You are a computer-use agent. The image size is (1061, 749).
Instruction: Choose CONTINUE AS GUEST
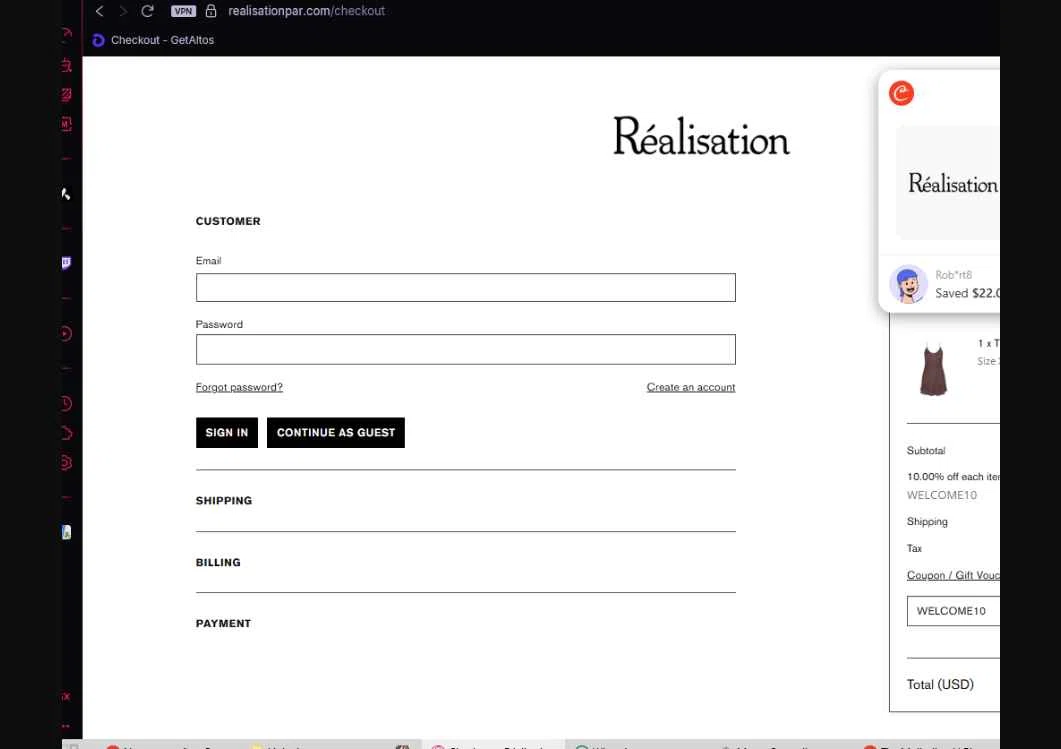point(336,432)
